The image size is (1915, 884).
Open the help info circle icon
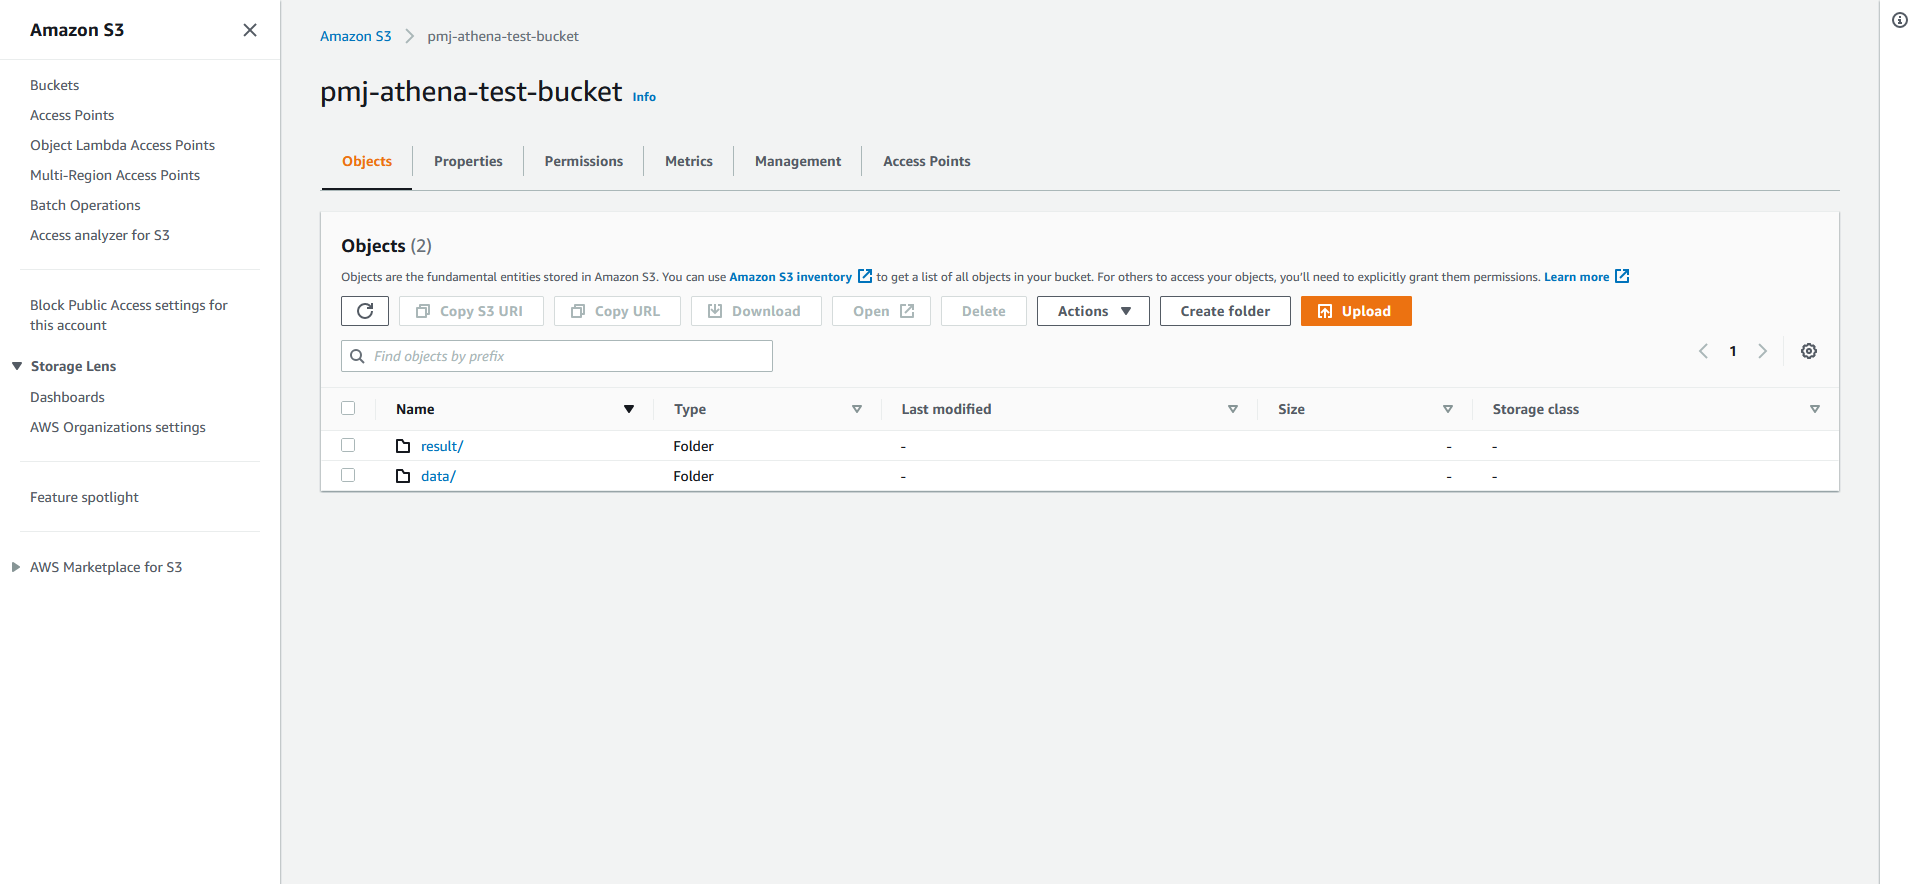click(x=1900, y=20)
